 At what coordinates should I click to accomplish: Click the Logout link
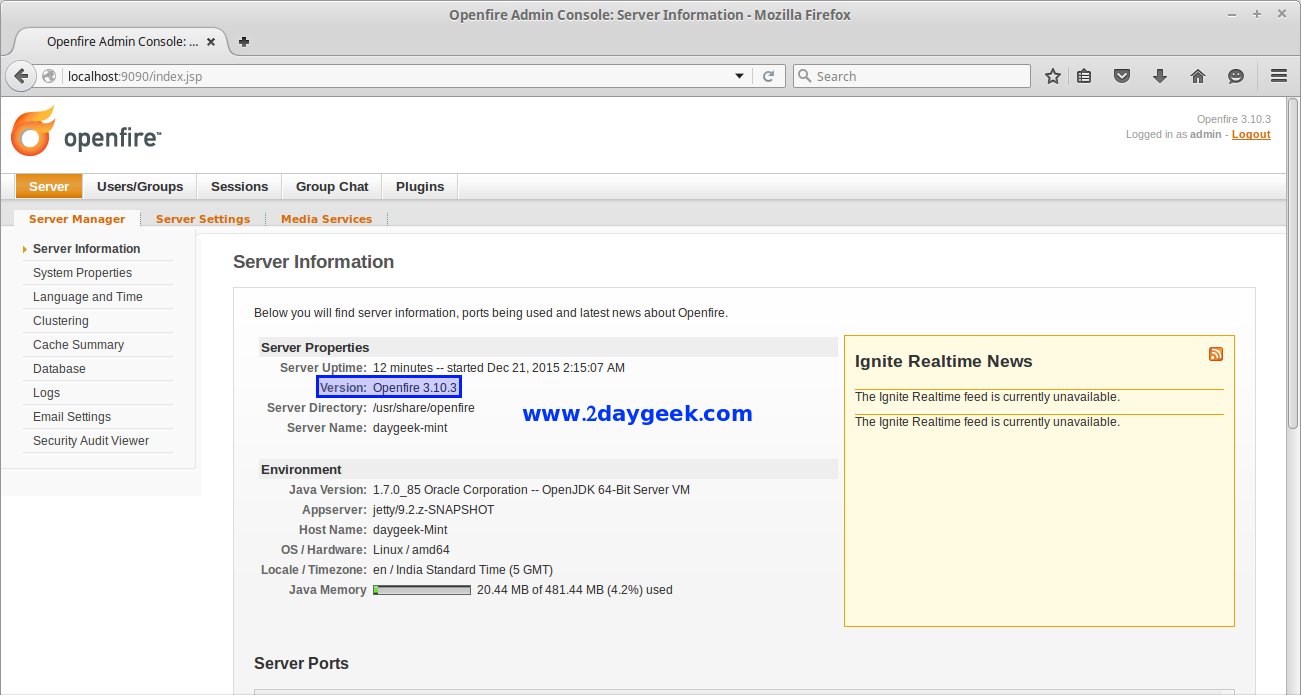[1251, 134]
